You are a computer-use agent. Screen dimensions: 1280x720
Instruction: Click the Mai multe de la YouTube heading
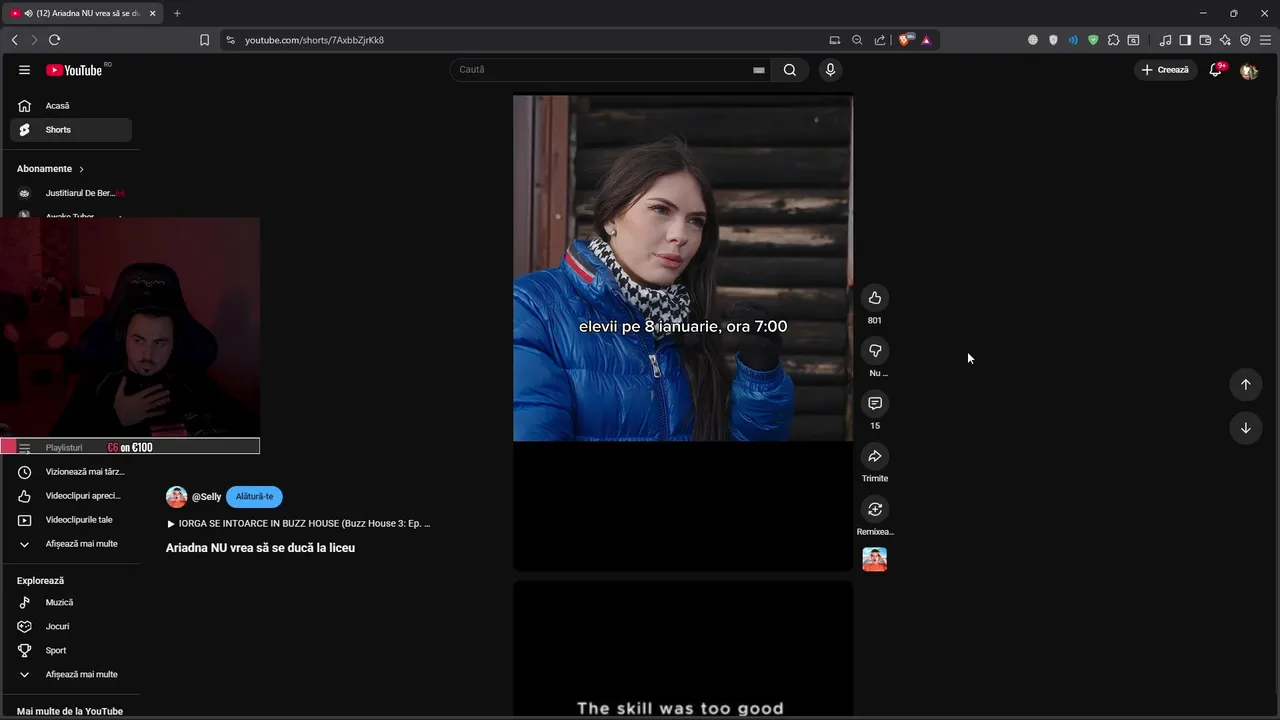70,711
